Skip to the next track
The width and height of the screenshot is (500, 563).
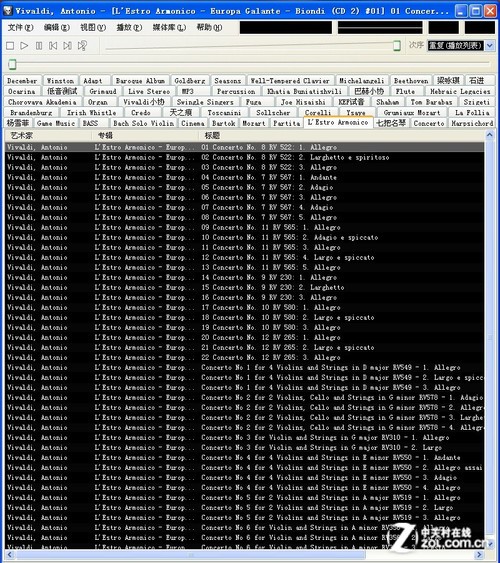[x=67, y=46]
